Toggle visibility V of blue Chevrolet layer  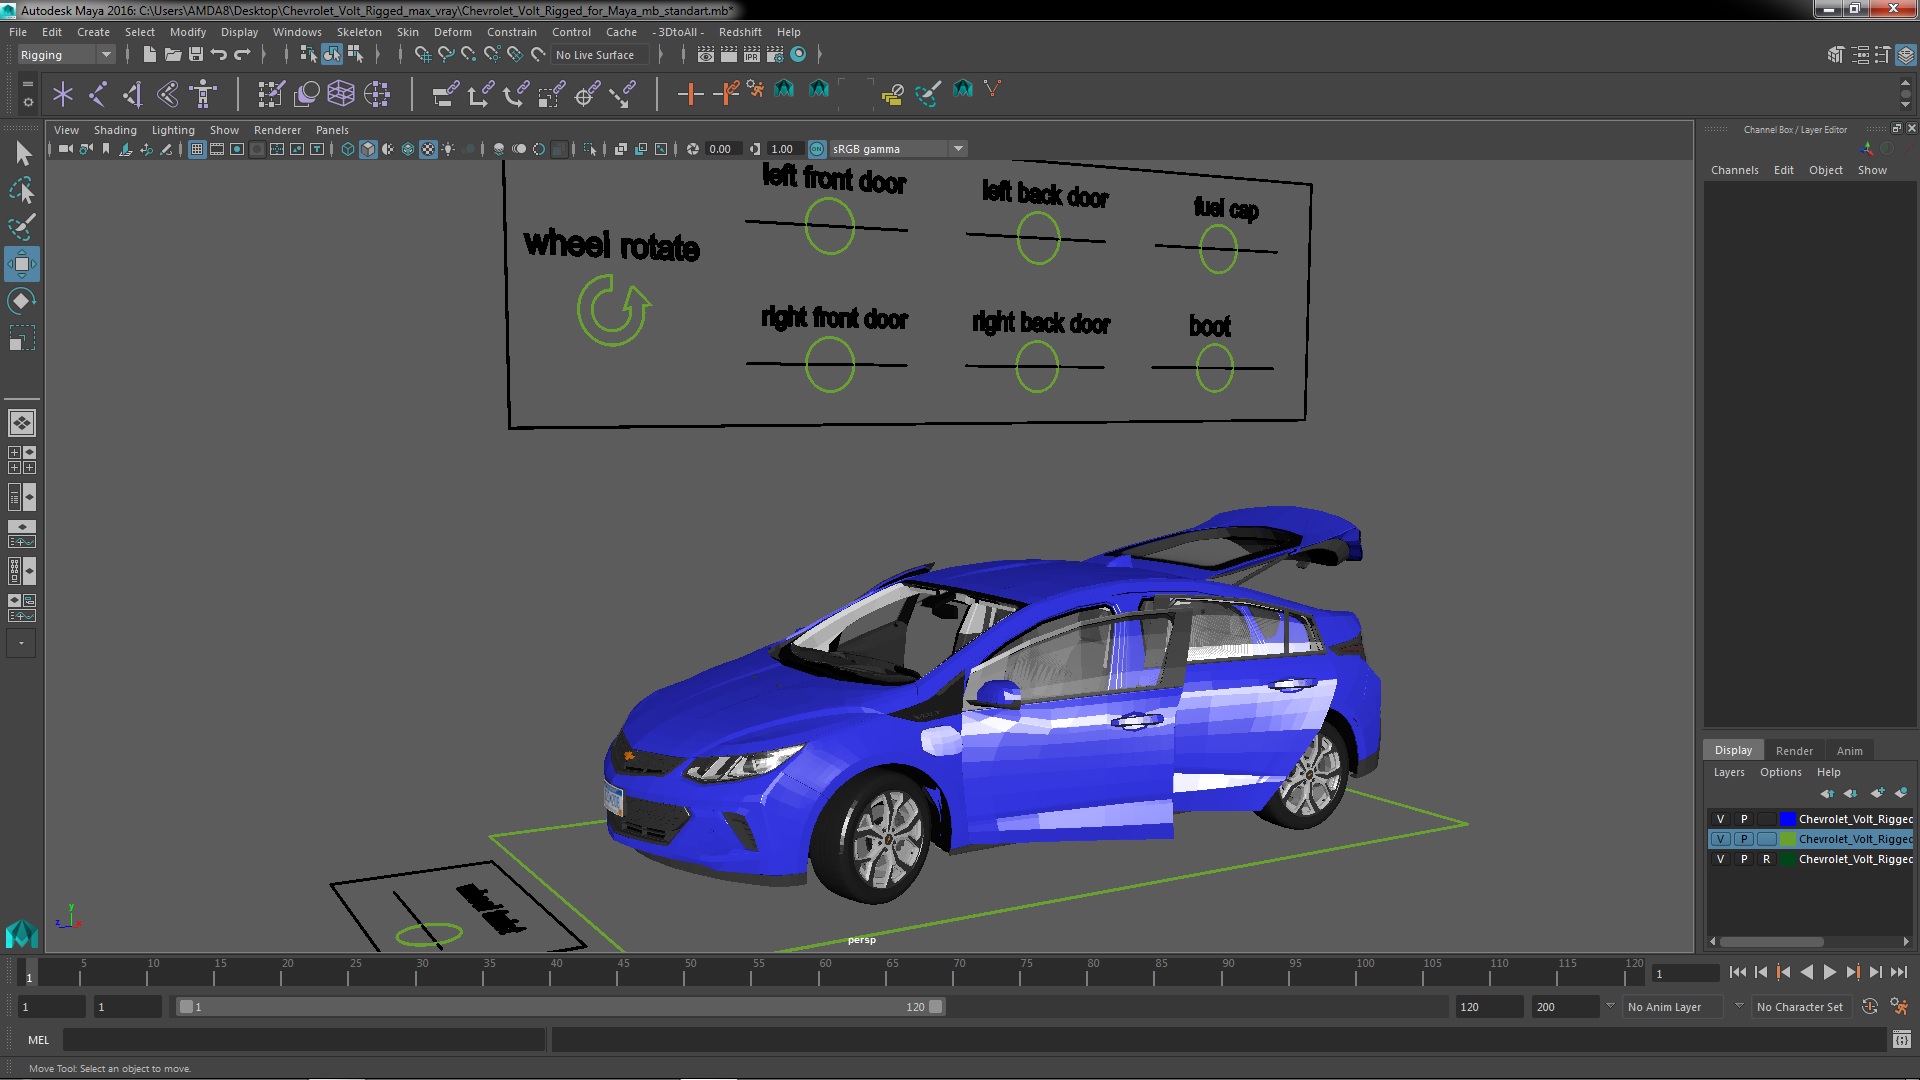[1720, 819]
